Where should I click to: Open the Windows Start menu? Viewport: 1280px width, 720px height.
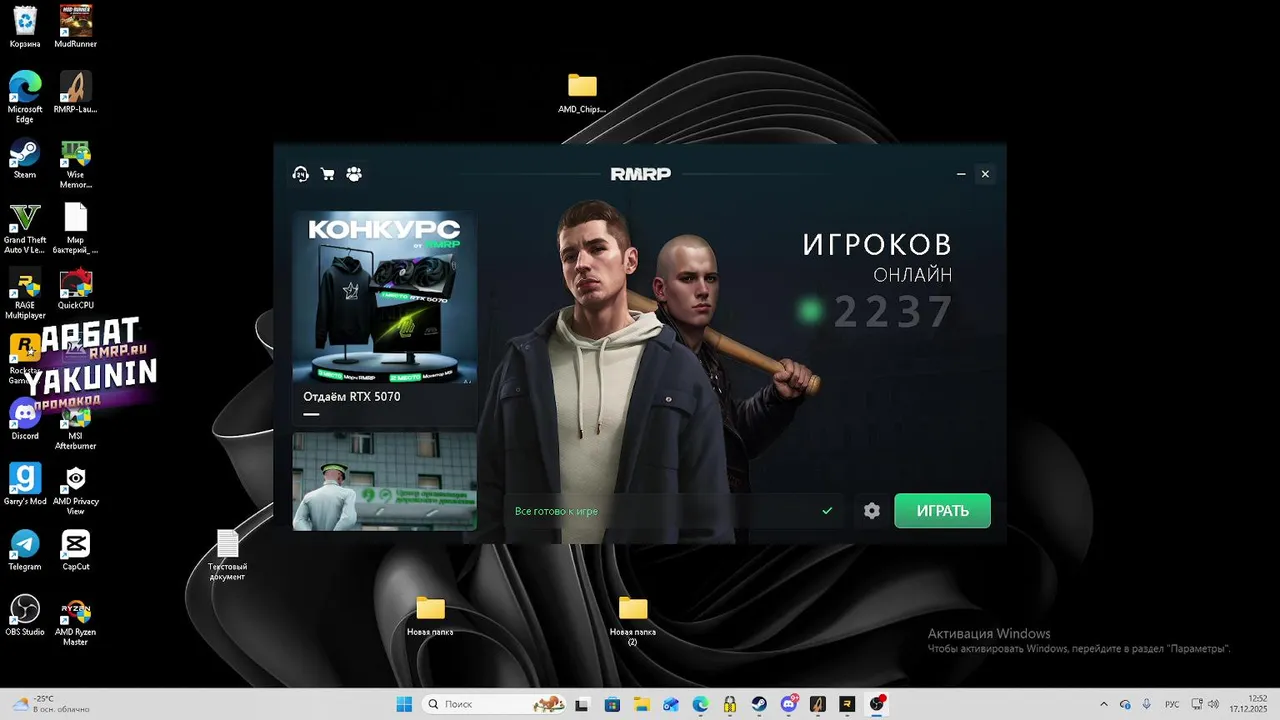[404, 704]
